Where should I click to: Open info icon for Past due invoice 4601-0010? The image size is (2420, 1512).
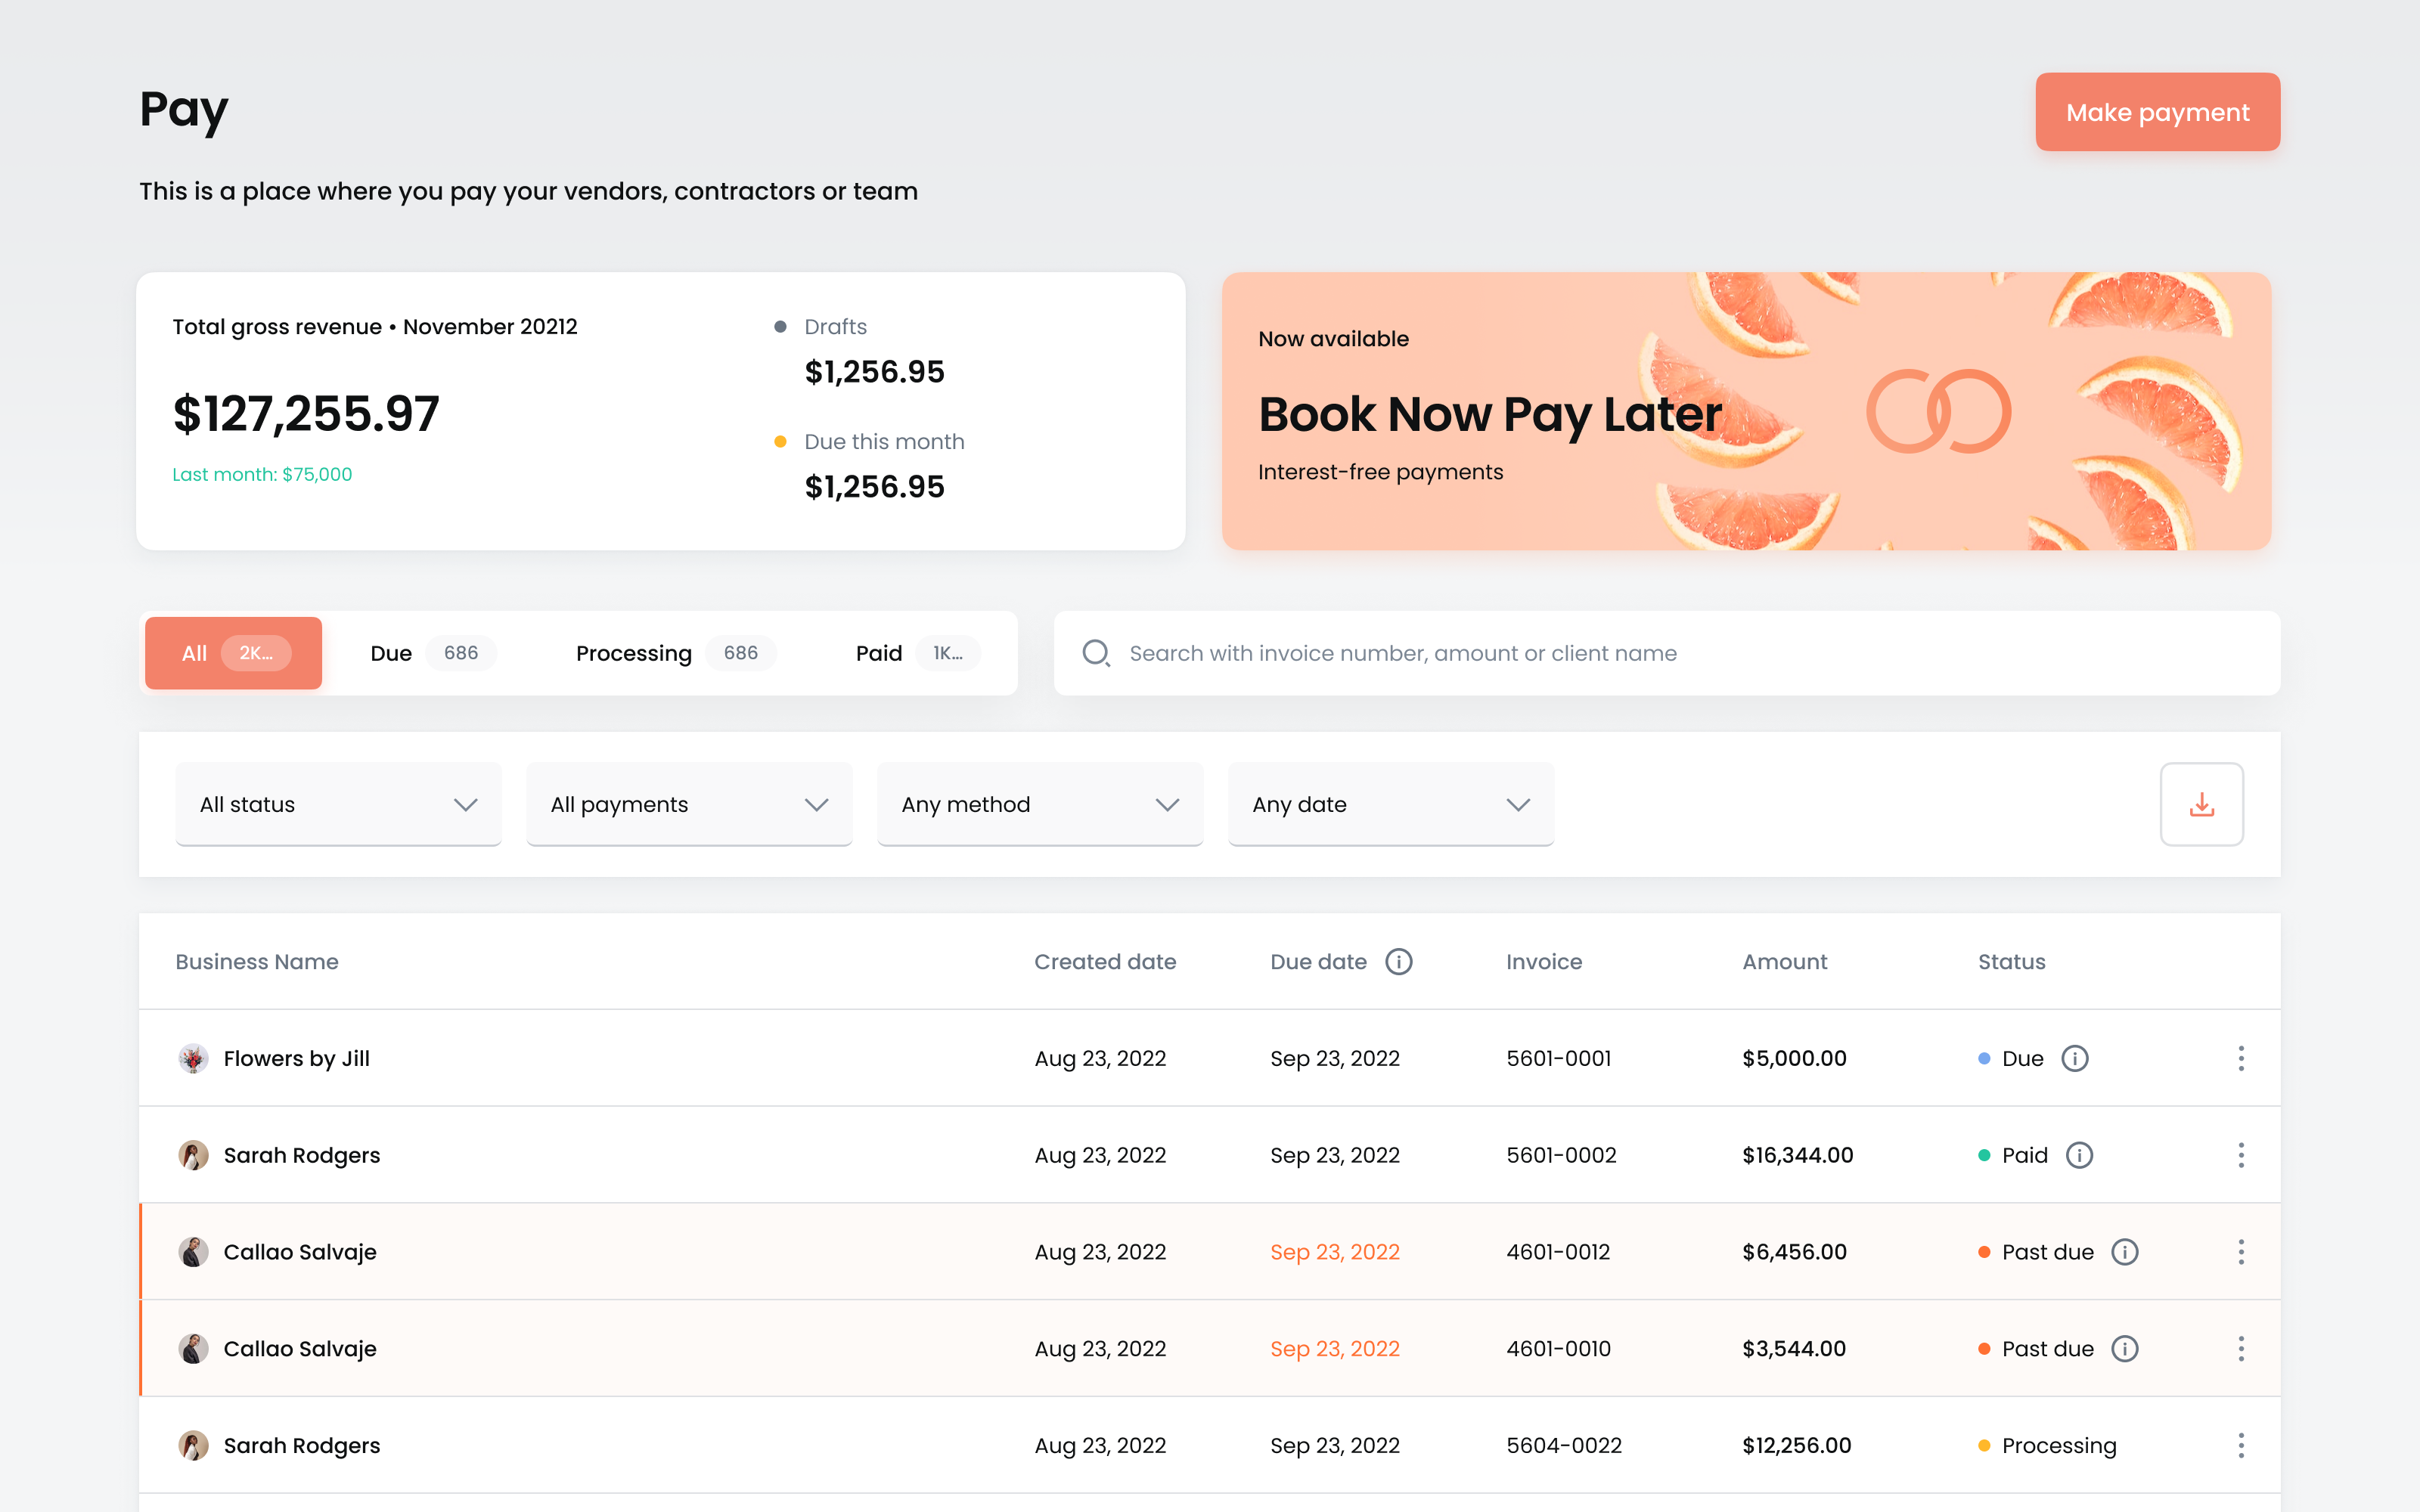coord(2125,1349)
